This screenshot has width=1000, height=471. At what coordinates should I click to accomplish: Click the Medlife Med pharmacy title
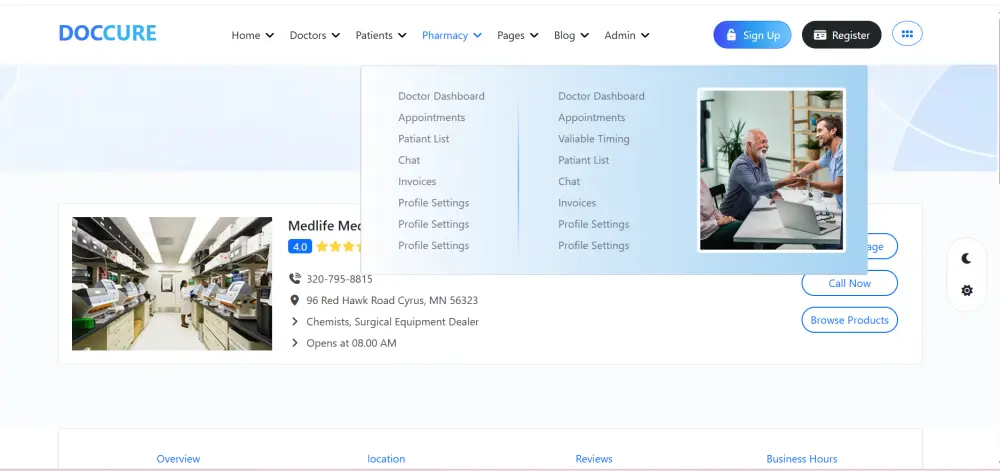[x=325, y=226]
